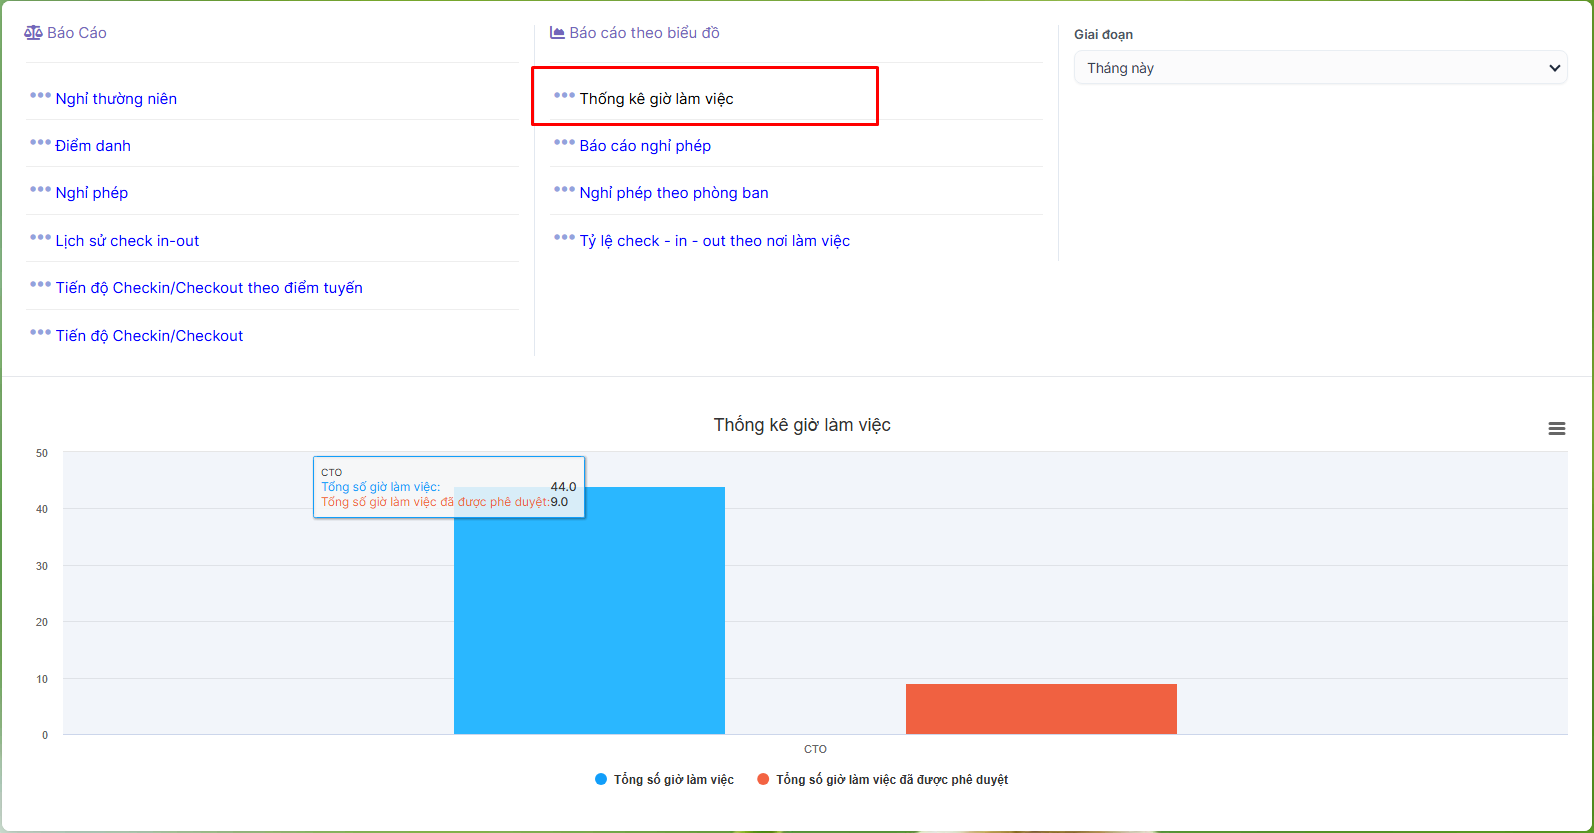This screenshot has width=1594, height=833.
Task: Open the Nghỉ phép report
Action: (92, 193)
